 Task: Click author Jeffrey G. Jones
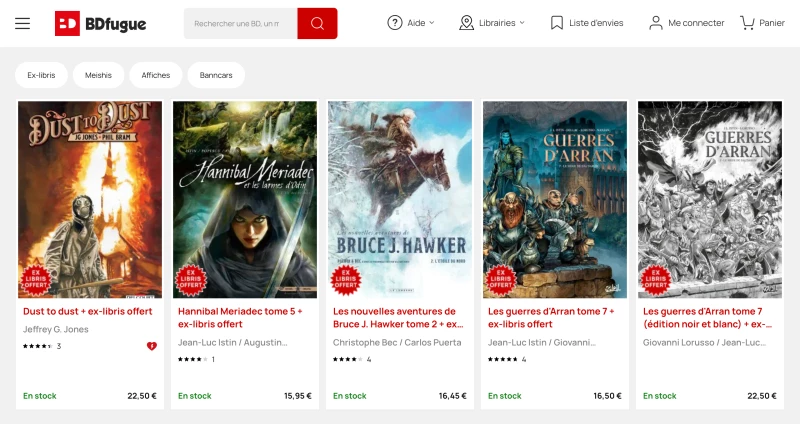56,330
